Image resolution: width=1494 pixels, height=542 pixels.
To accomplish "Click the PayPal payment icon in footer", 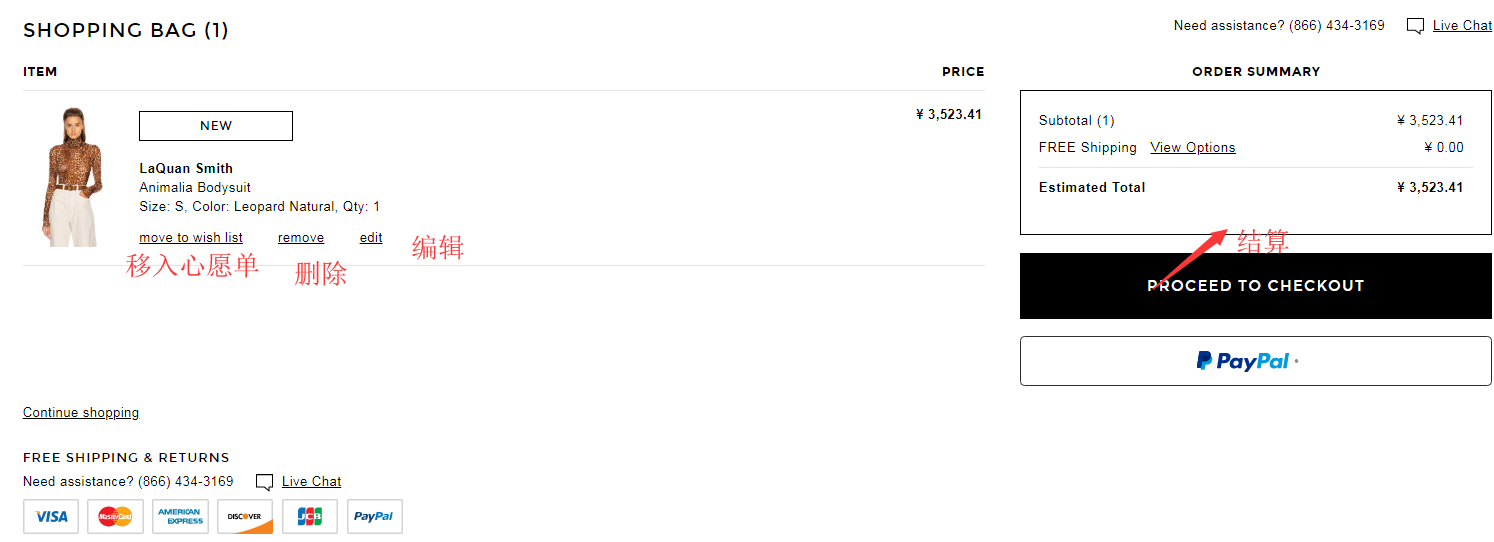I will [x=375, y=516].
